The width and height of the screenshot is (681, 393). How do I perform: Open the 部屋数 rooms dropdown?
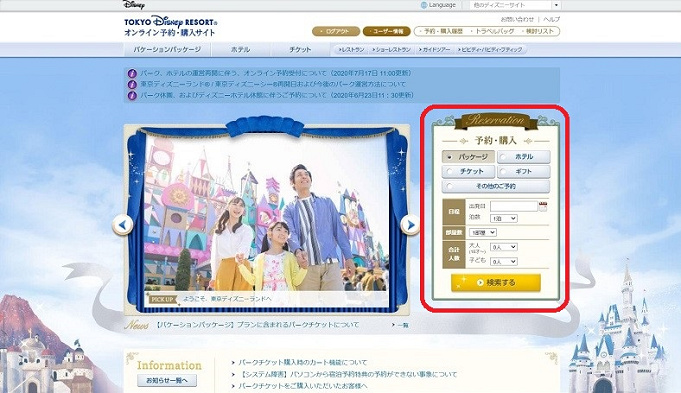point(483,233)
